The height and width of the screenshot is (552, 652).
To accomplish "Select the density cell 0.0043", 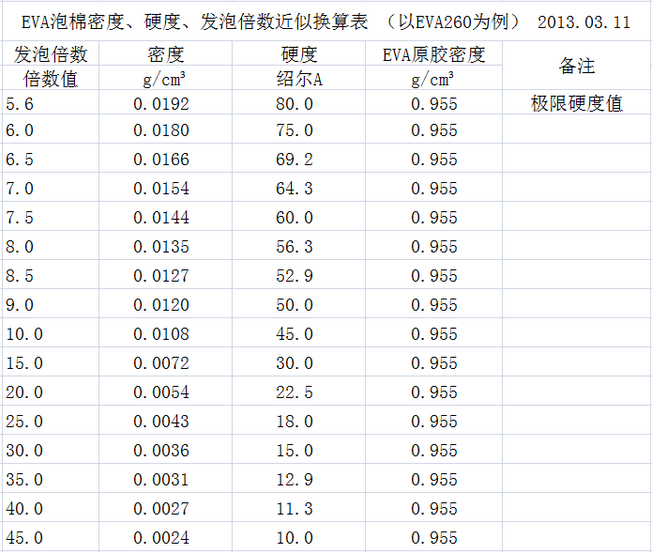I will point(165,422).
